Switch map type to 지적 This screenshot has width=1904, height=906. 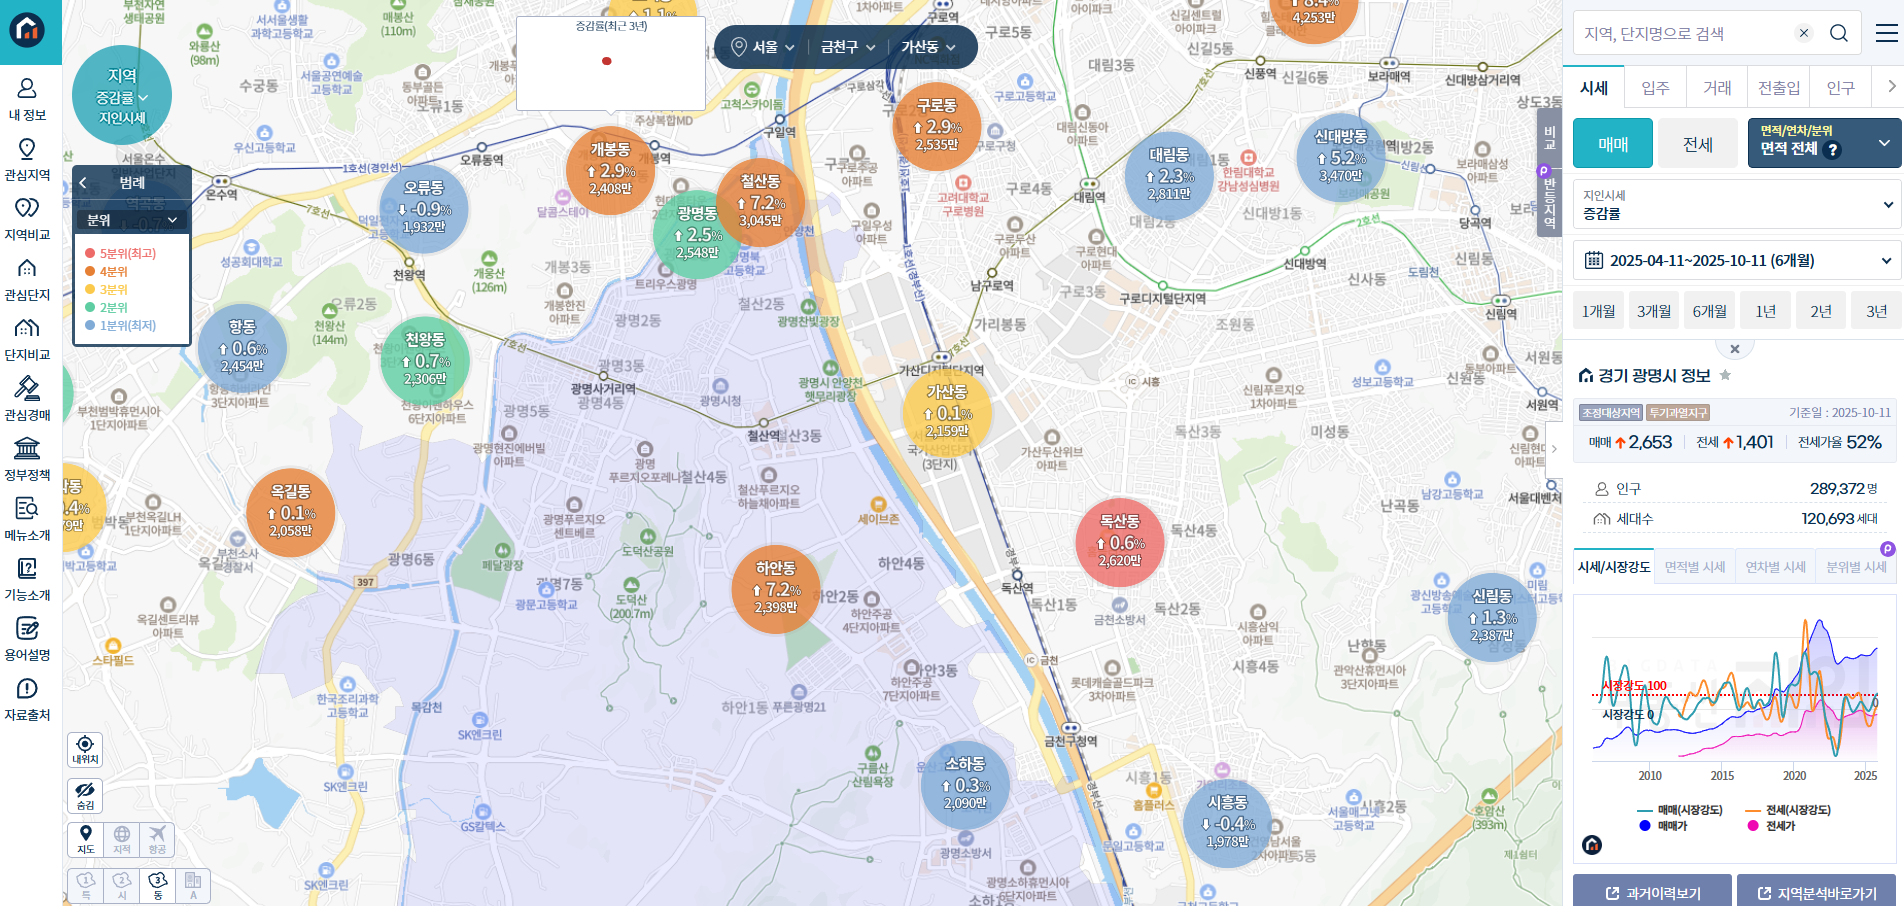[122, 840]
